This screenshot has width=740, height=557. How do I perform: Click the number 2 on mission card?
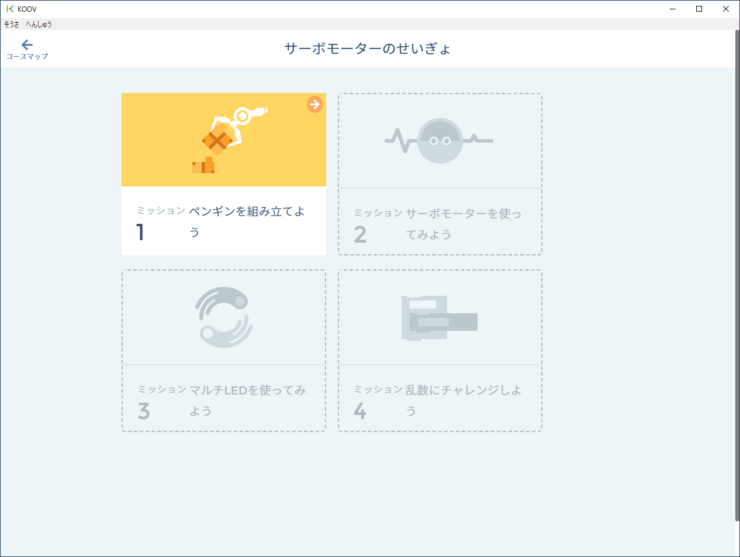360,235
